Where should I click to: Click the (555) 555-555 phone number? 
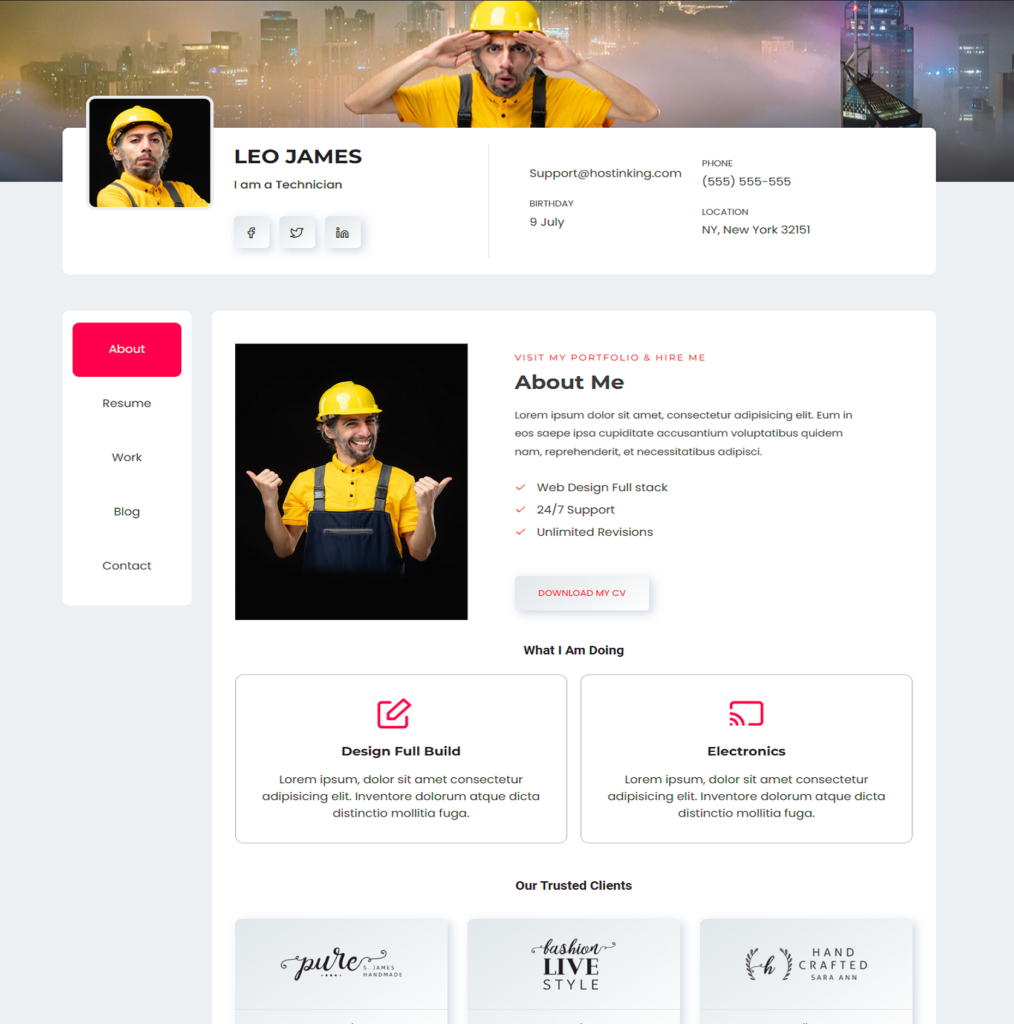746,182
